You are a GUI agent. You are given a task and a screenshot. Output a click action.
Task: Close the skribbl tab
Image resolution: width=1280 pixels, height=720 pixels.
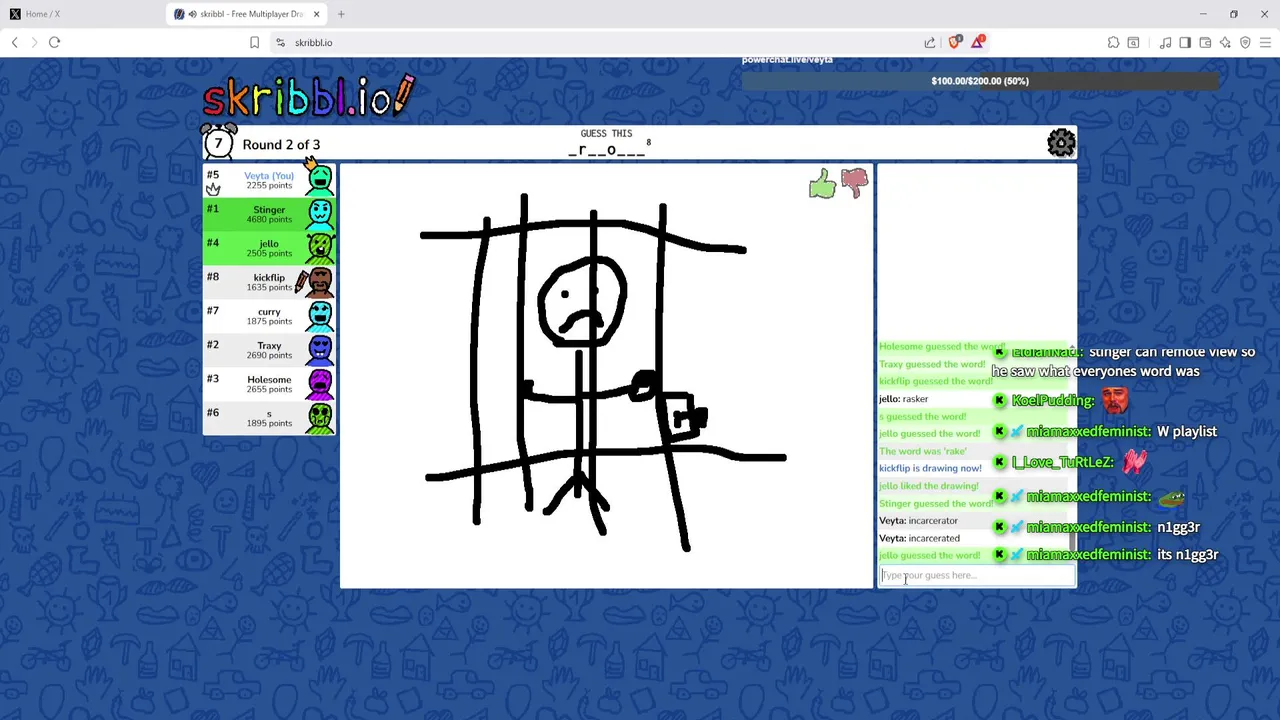[x=317, y=14]
